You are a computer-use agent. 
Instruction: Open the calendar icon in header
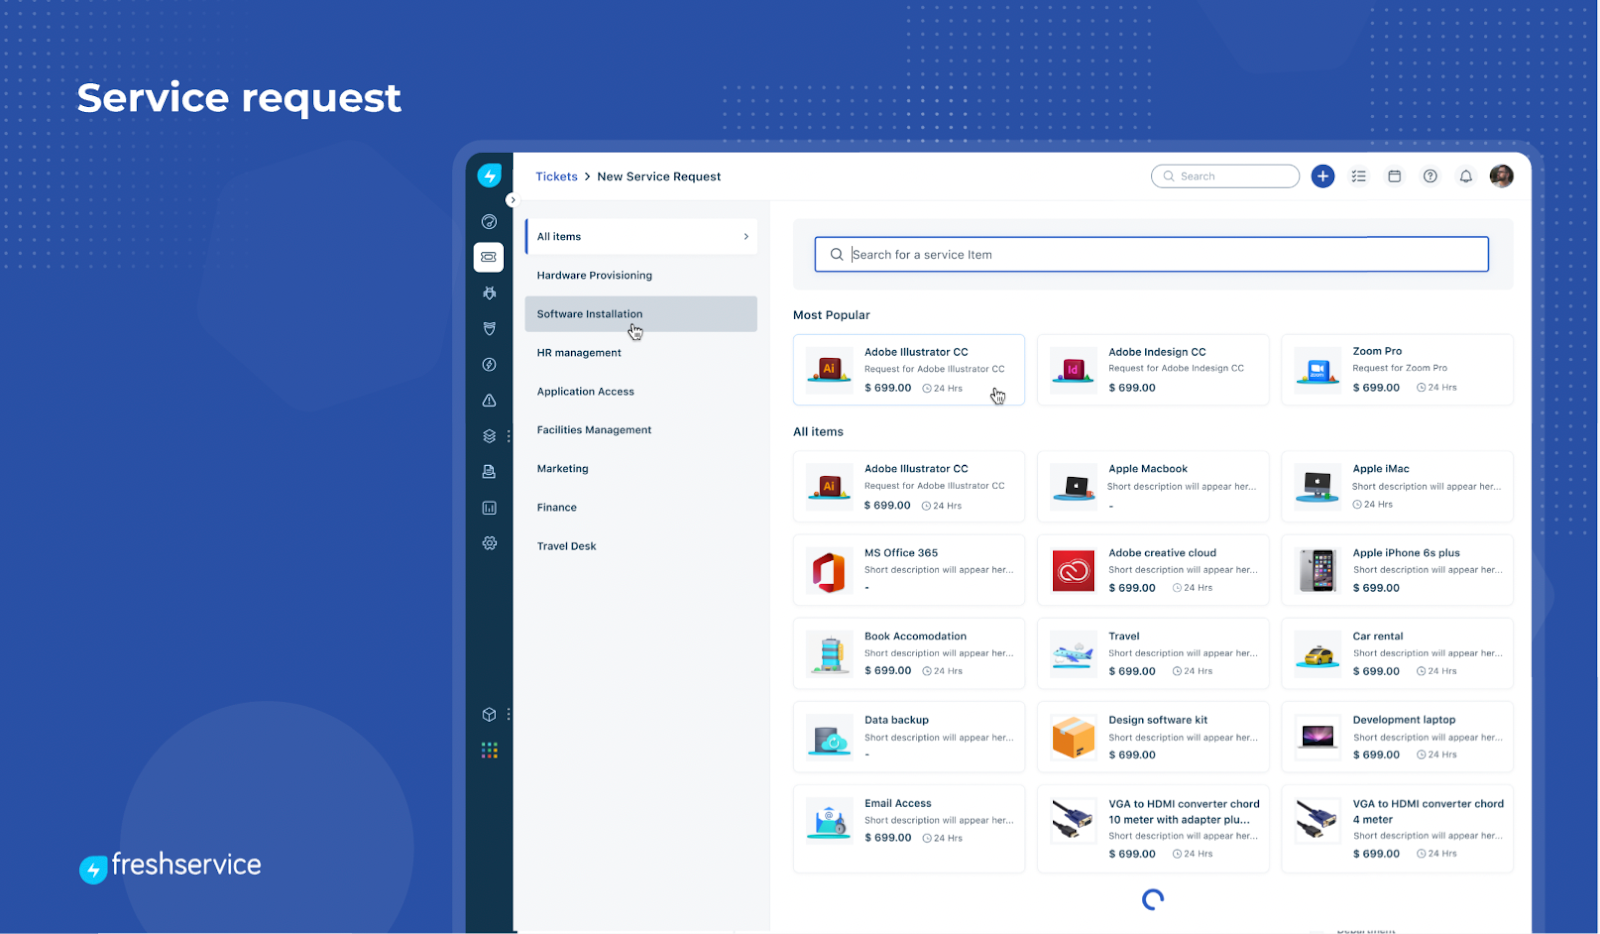[1394, 176]
